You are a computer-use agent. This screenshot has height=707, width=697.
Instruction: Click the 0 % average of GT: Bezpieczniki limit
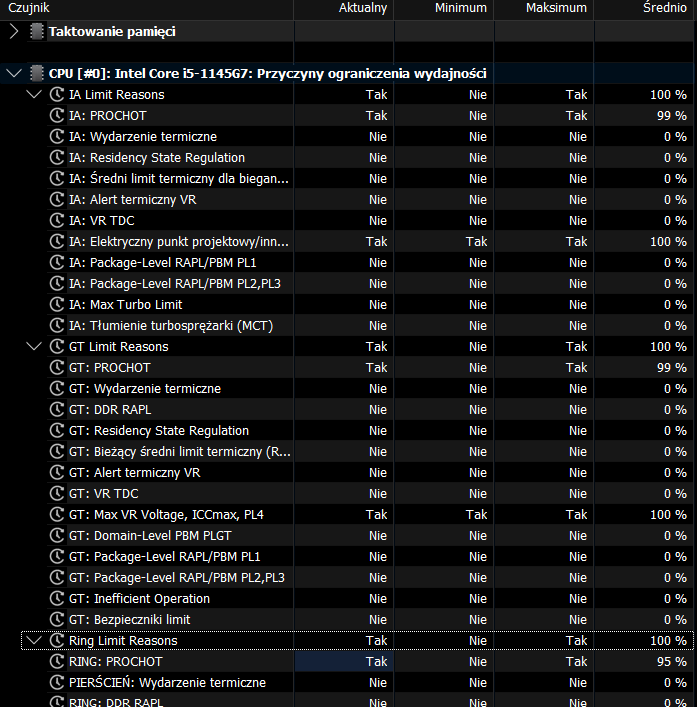coord(675,620)
